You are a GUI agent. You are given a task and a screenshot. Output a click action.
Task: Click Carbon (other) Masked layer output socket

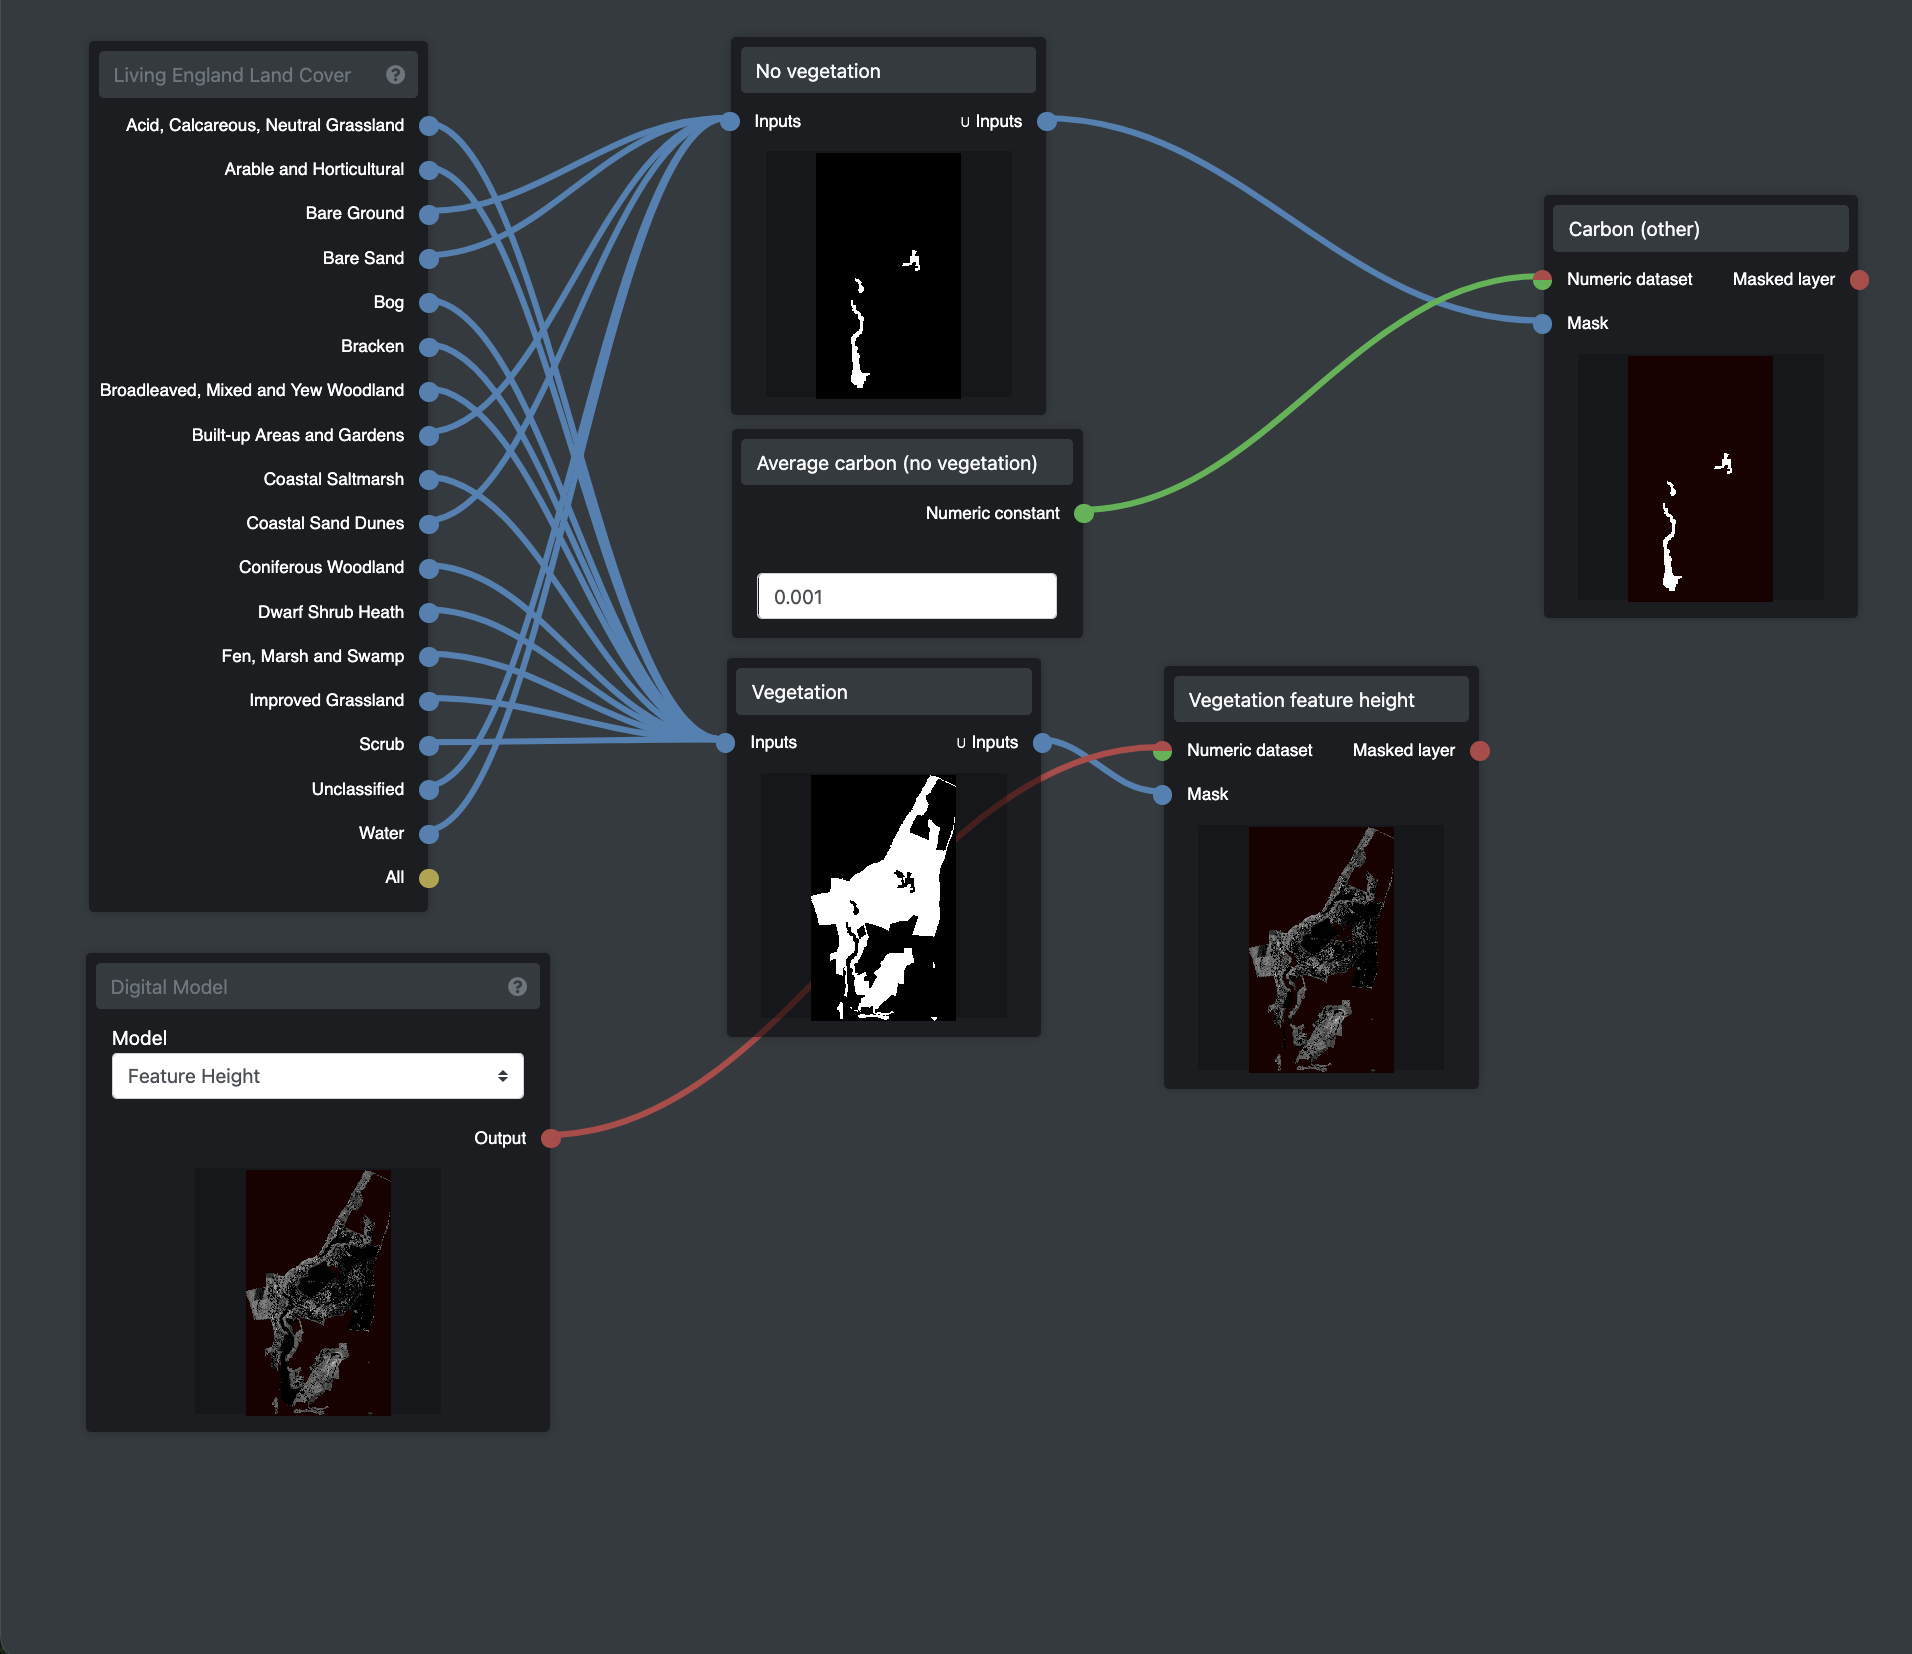(x=1859, y=280)
